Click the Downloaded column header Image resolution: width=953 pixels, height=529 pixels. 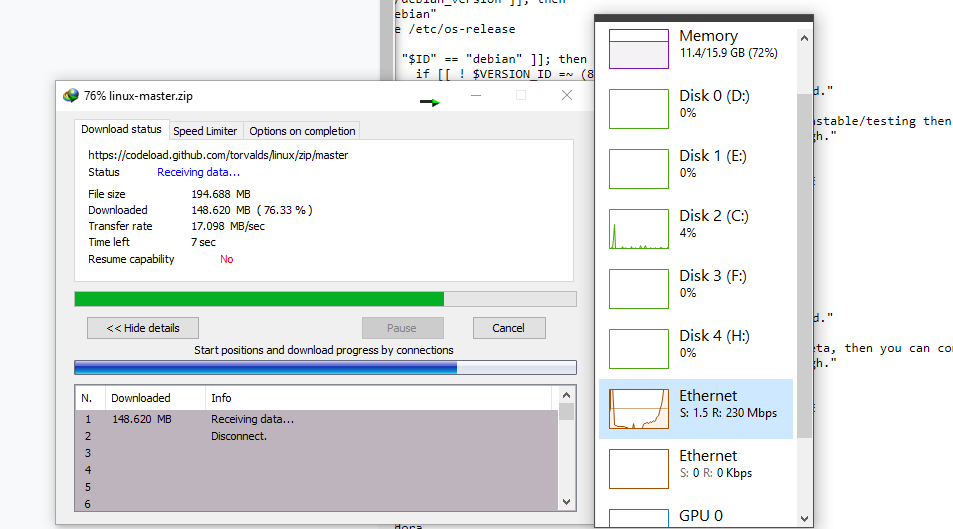(x=141, y=398)
